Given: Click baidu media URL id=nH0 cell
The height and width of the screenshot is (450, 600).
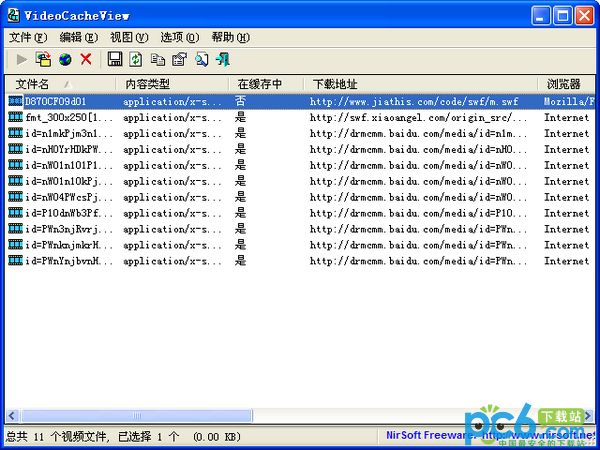Looking at the screenshot, I should pyautogui.click(x=419, y=149).
